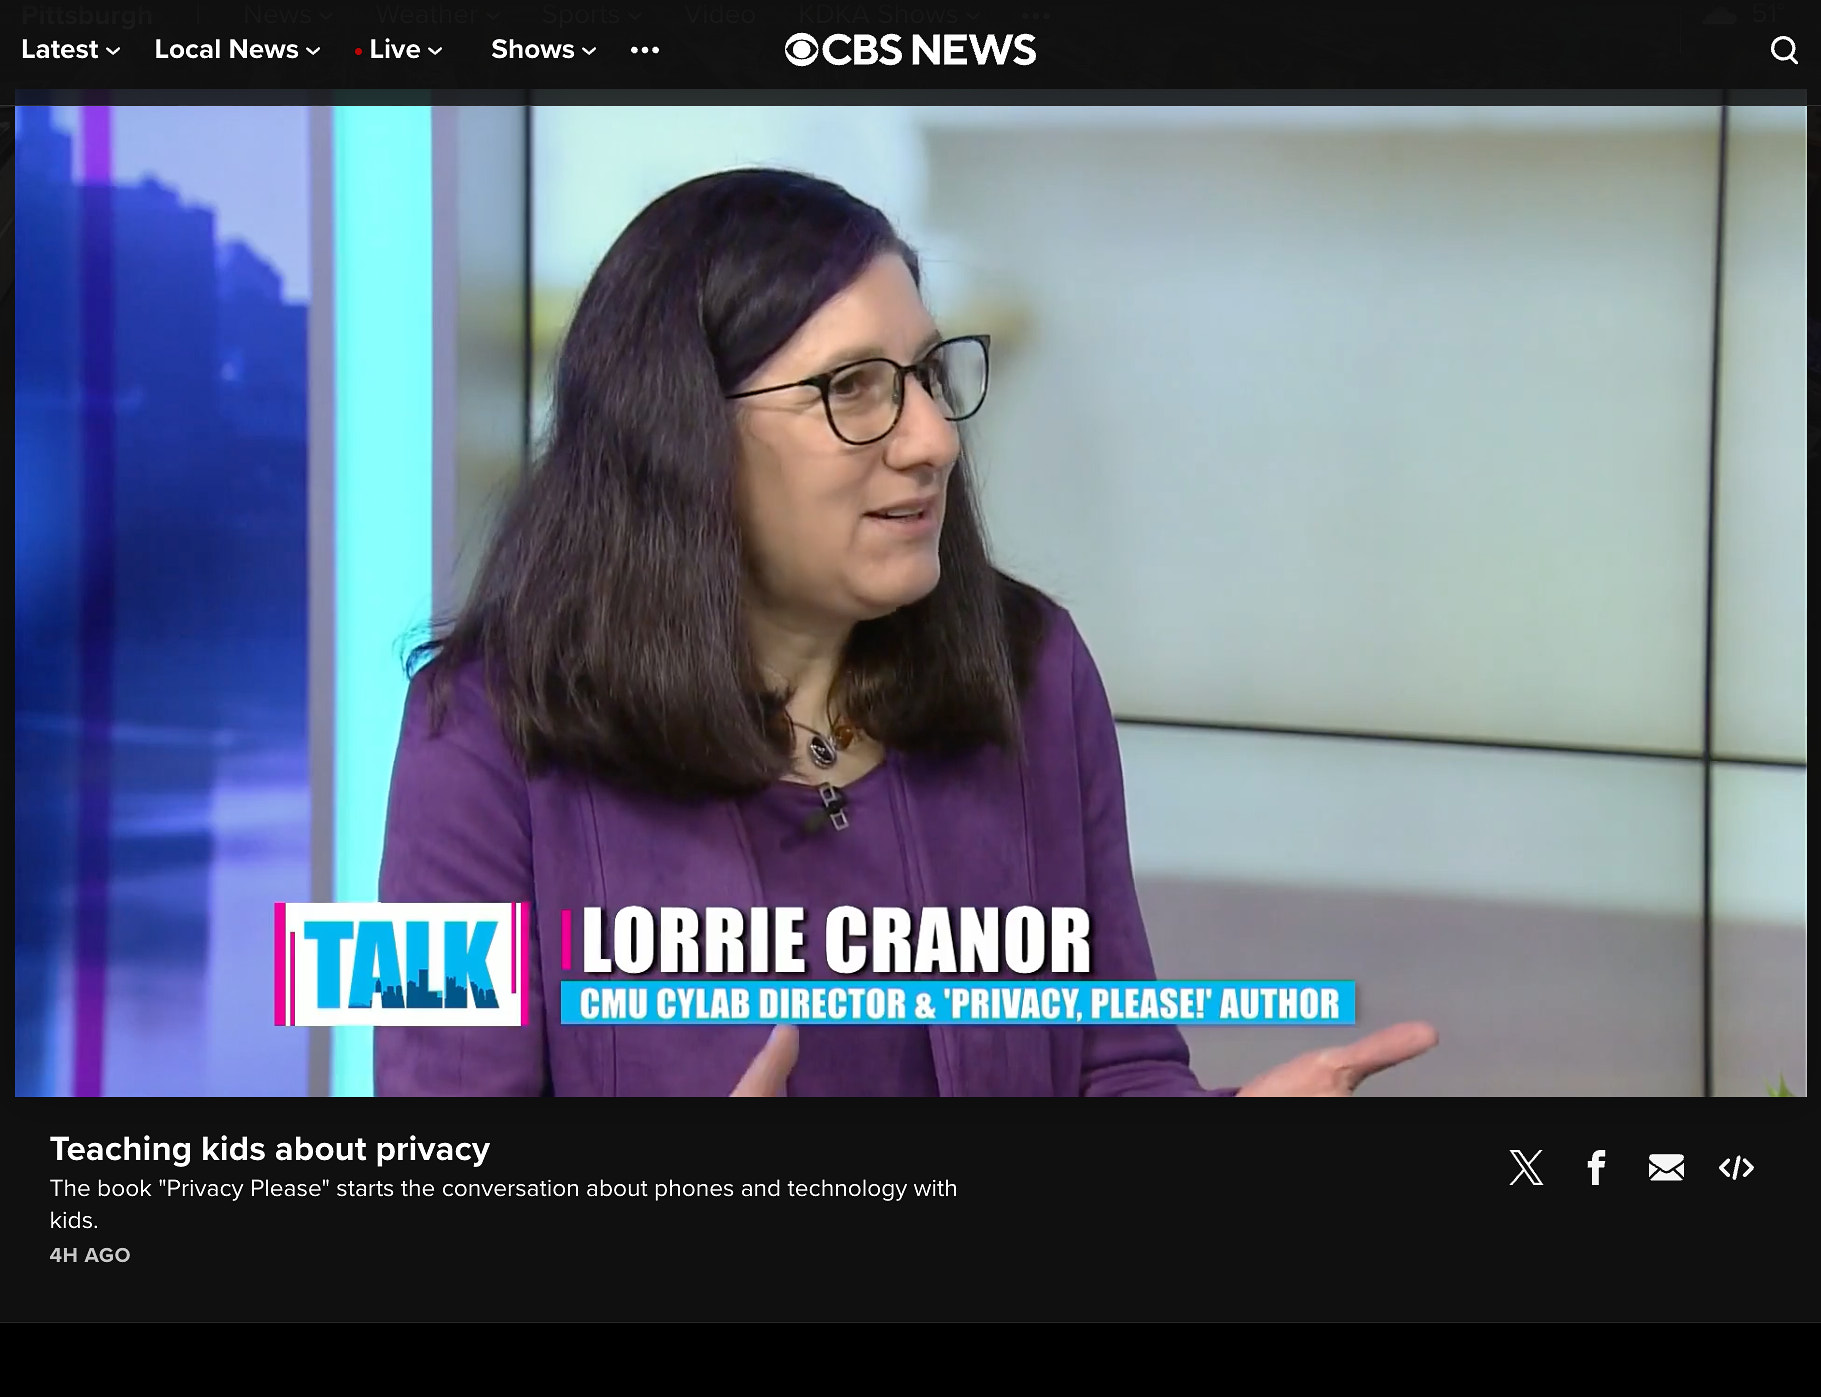The image size is (1821, 1397).
Task: Click the Shows nav label
Action: (532, 50)
